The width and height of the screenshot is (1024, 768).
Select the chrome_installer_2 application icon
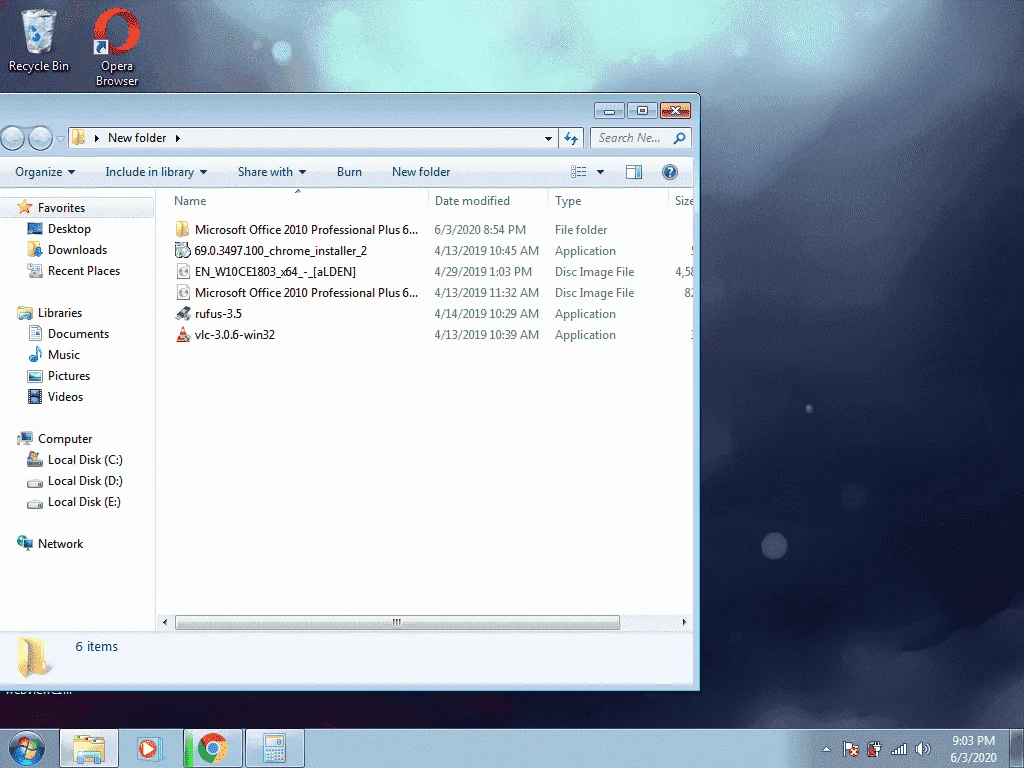[x=182, y=250]
